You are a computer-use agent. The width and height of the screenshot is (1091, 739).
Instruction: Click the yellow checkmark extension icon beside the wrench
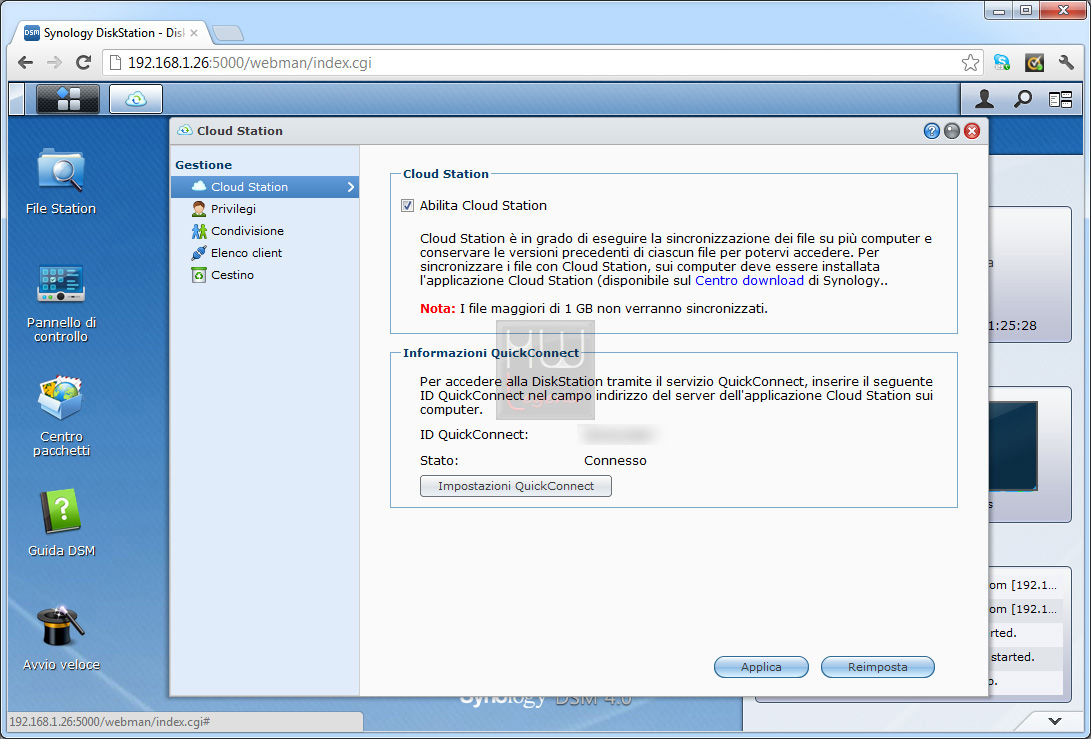[x=1034, y=63]
